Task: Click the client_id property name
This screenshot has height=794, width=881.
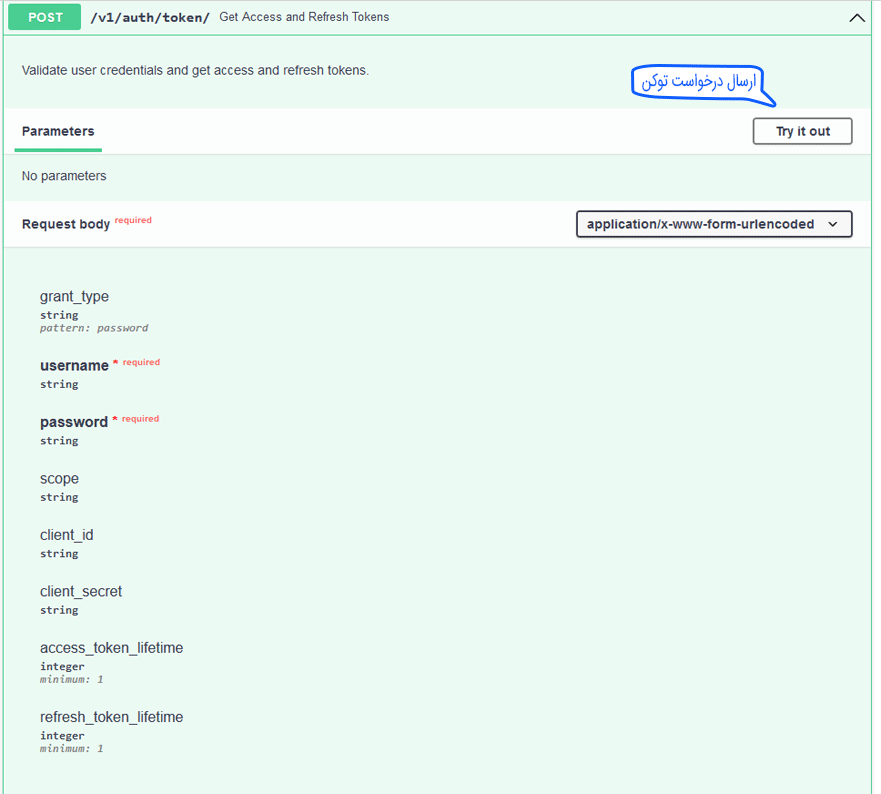Action: pos(66,535)
